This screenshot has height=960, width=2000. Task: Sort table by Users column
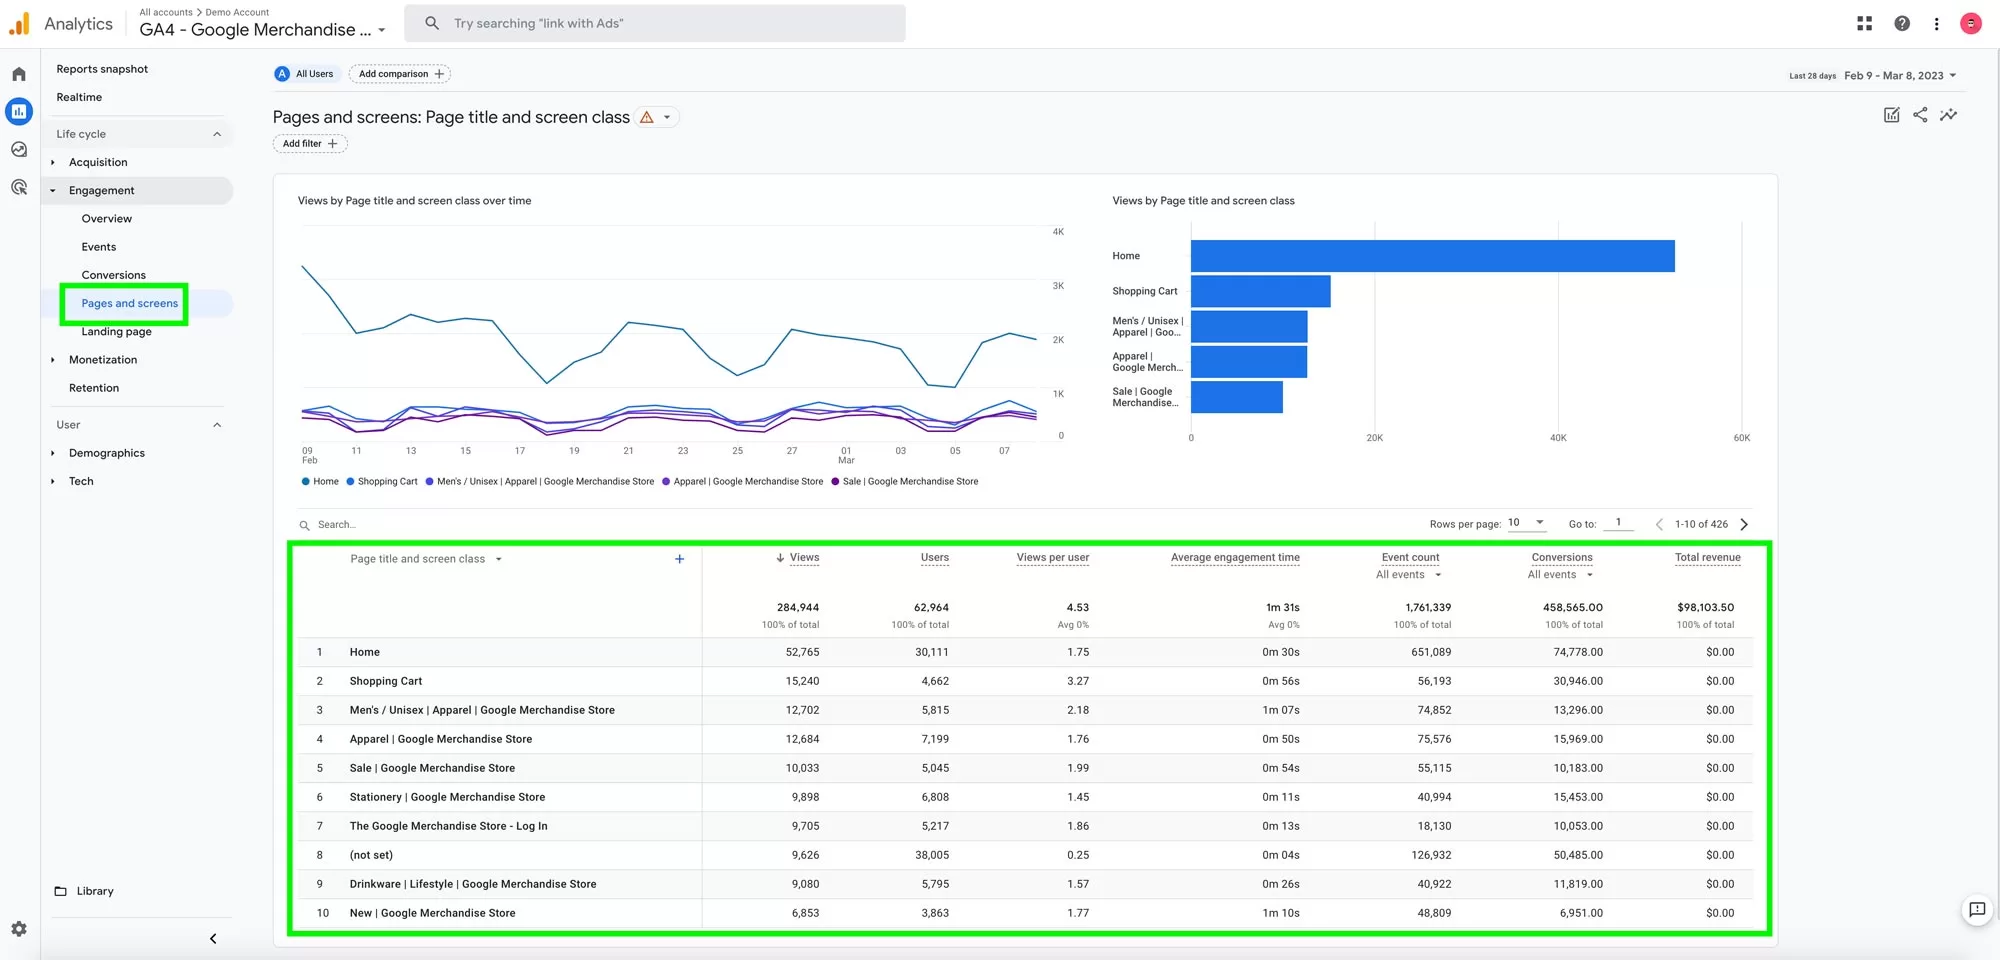935,558
